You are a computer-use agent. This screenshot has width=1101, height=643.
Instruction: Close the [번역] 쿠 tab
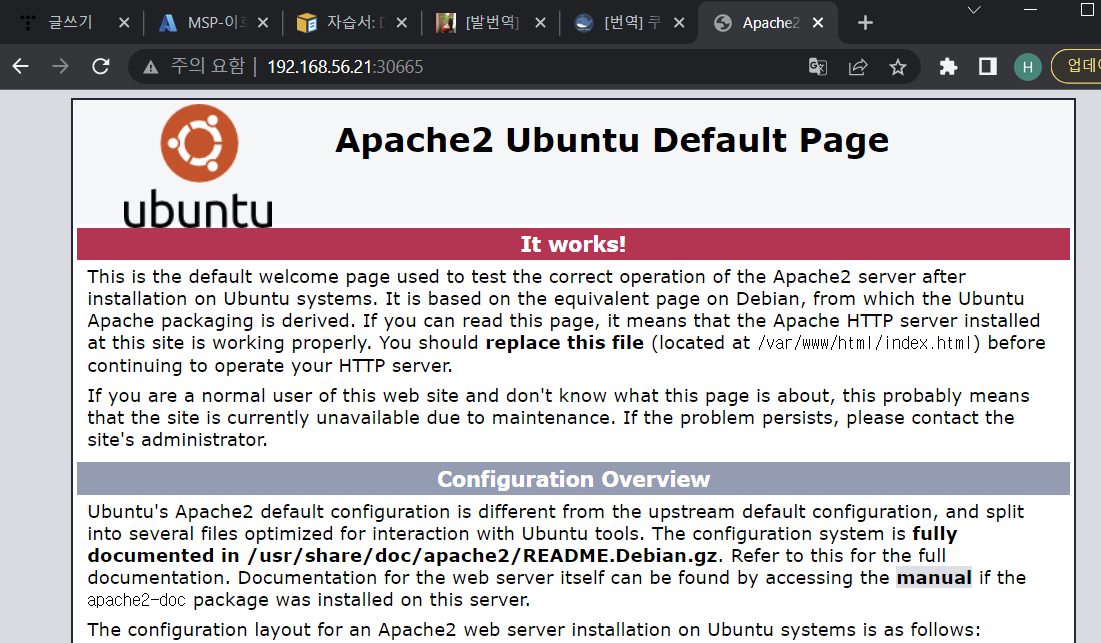click(x=680, y=23)
